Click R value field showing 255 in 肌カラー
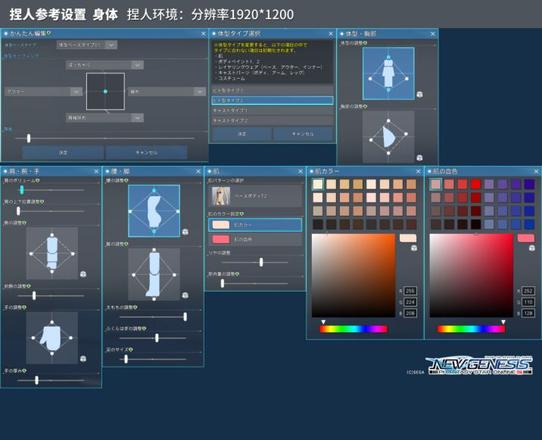The height and width of the screenshot is (440, 542). pos(410,291)
